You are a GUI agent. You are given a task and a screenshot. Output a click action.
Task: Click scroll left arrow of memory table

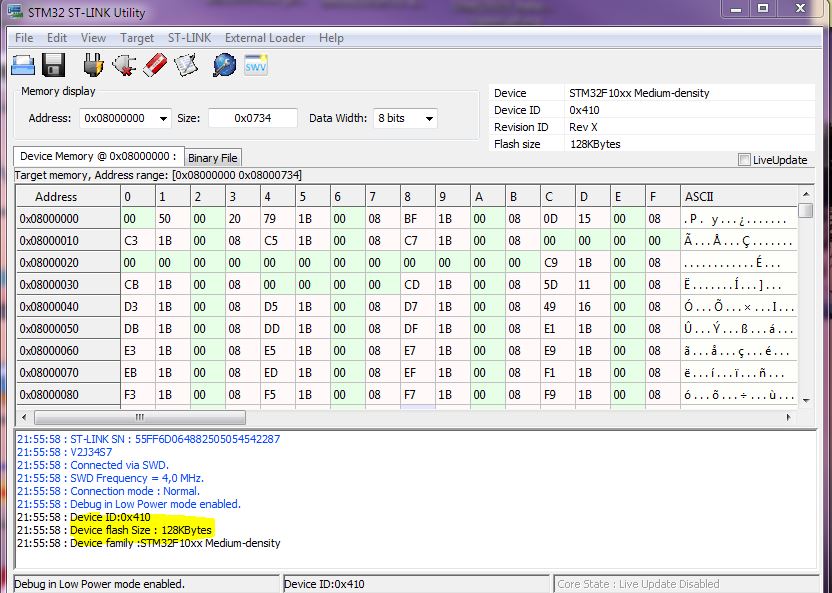(x=24, y=417)
